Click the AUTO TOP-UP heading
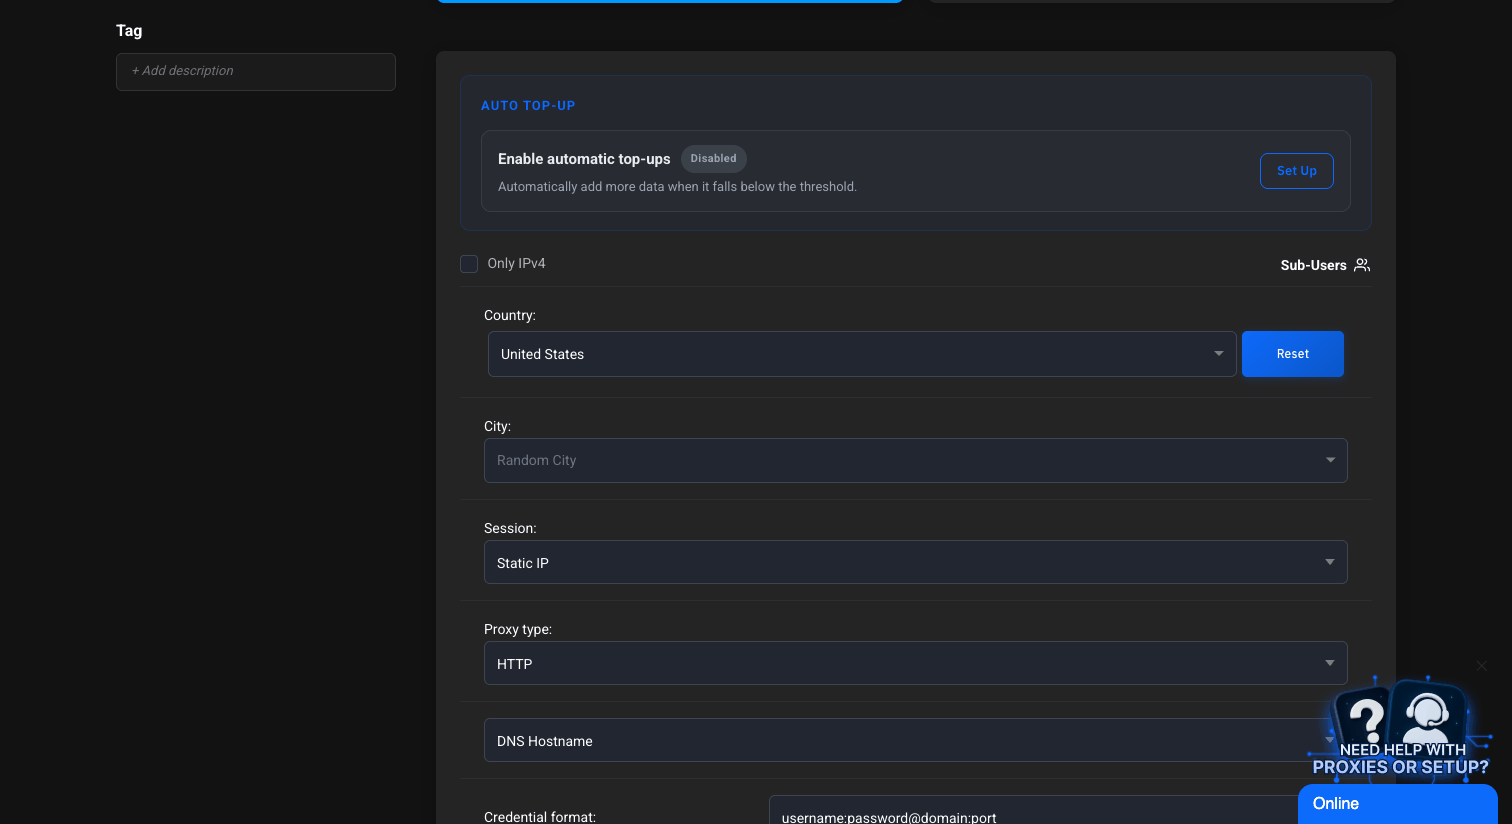This screenshot has width=1512, height=824. pyautogui.click(x=528, y=106)
